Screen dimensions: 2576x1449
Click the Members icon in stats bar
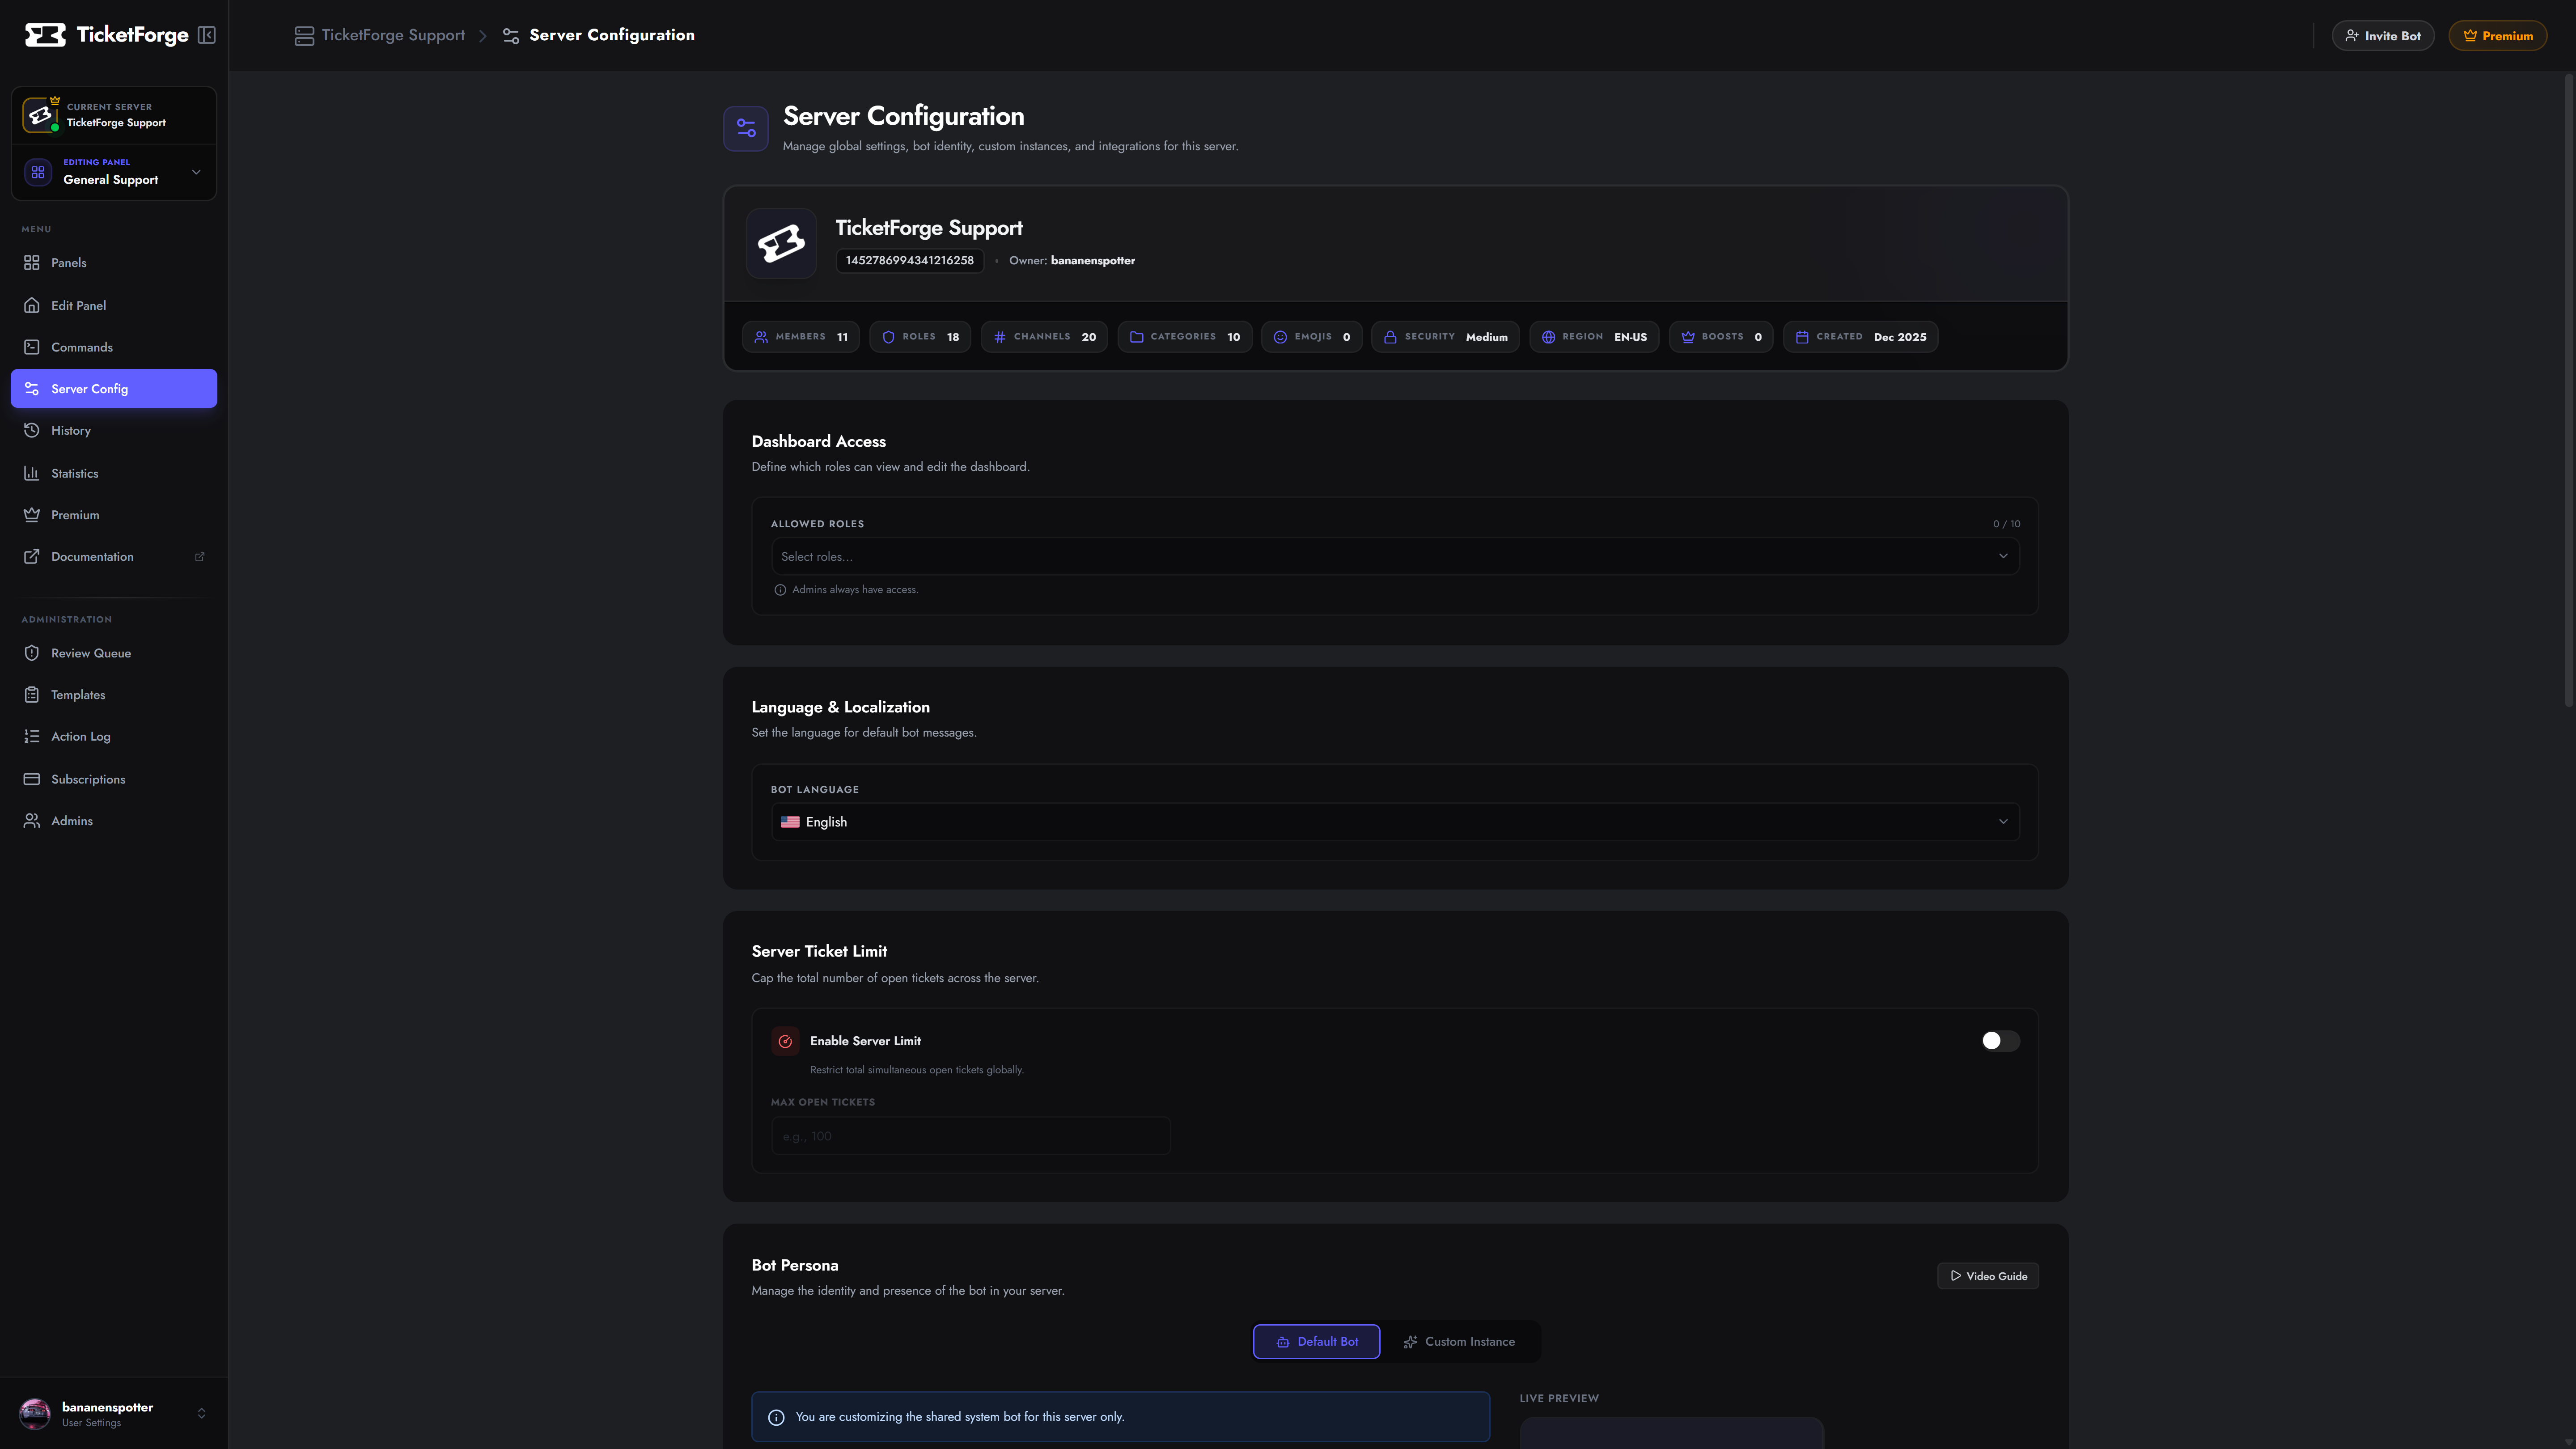click(761, 337)
